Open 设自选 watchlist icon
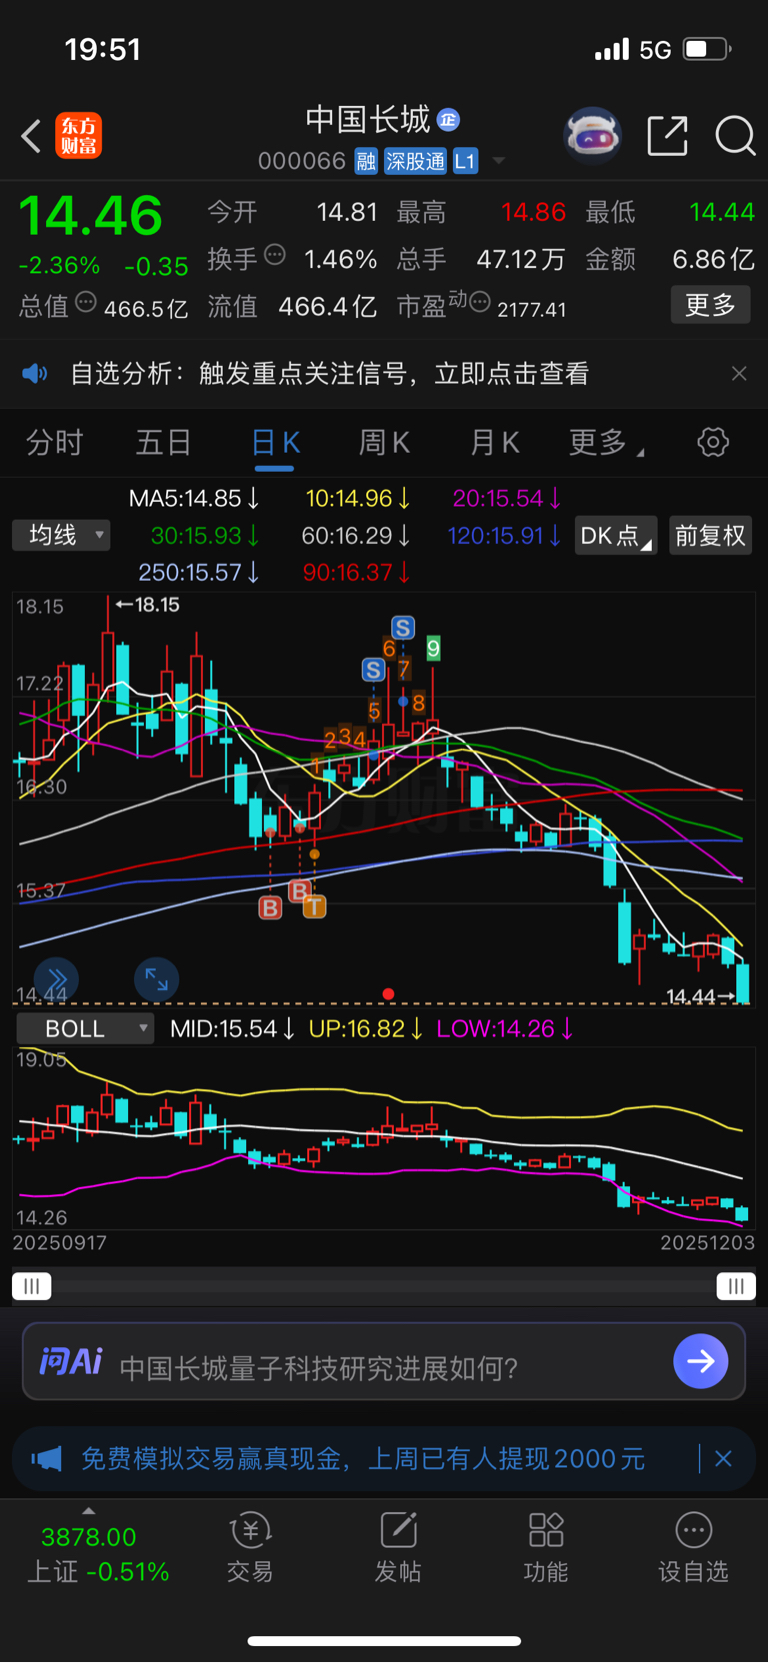Image resolution: width=768 pixels, height=1663 pixels. coord(693,1548)
